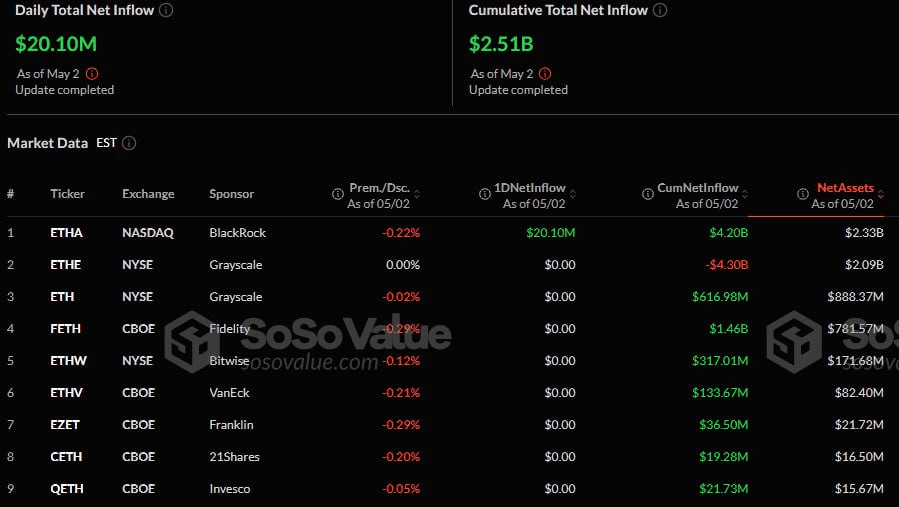This screenshot has height=507, width=899.
Task: Click the Ticker column header
Action: pos(67,194)
